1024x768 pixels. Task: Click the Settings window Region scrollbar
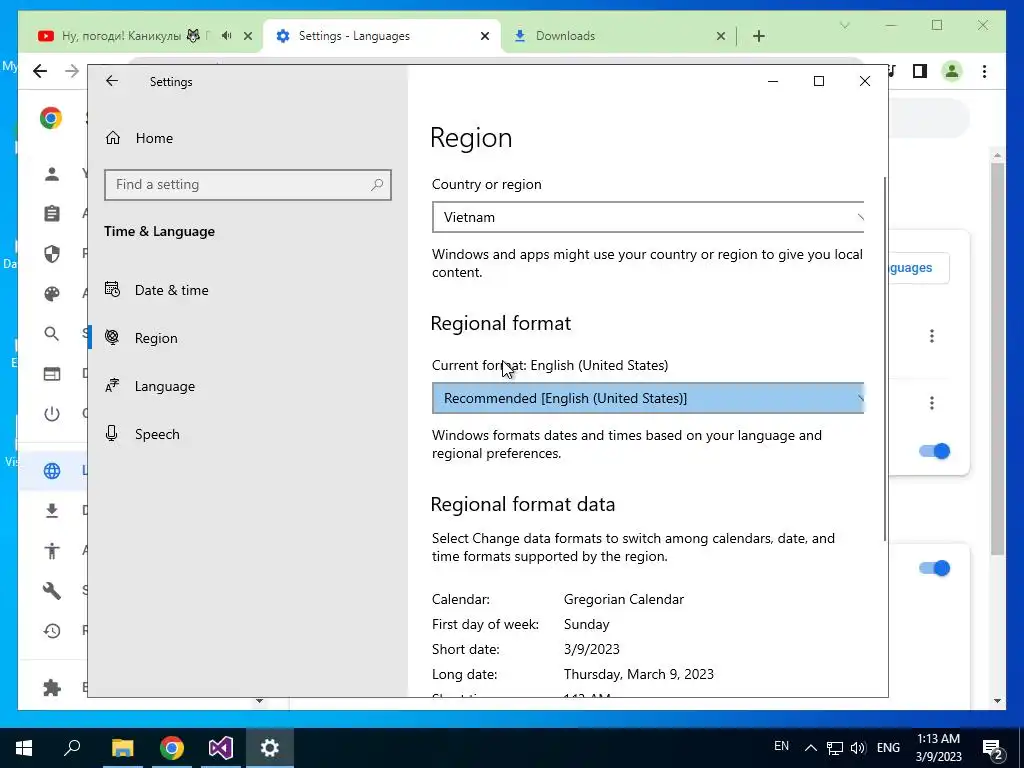(885, 358)
